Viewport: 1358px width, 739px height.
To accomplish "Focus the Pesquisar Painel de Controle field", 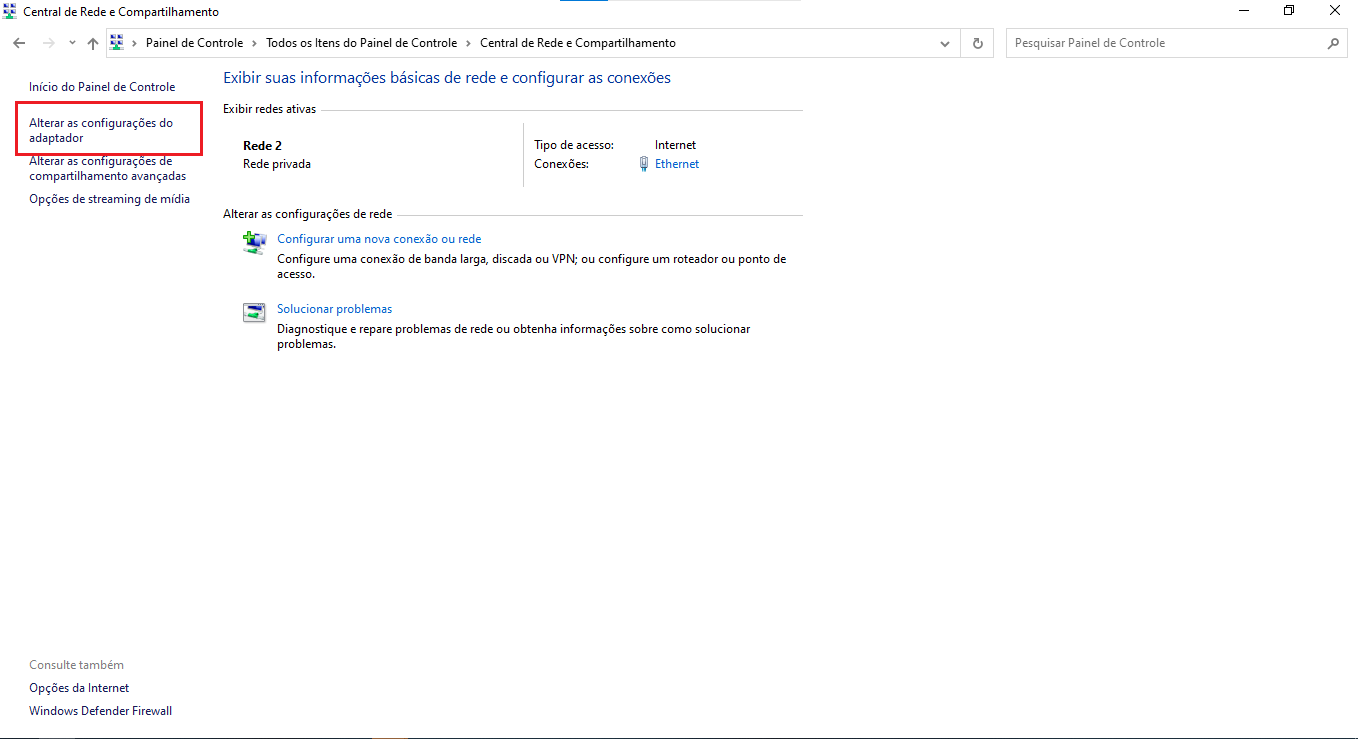I will tap(1165, 43).
